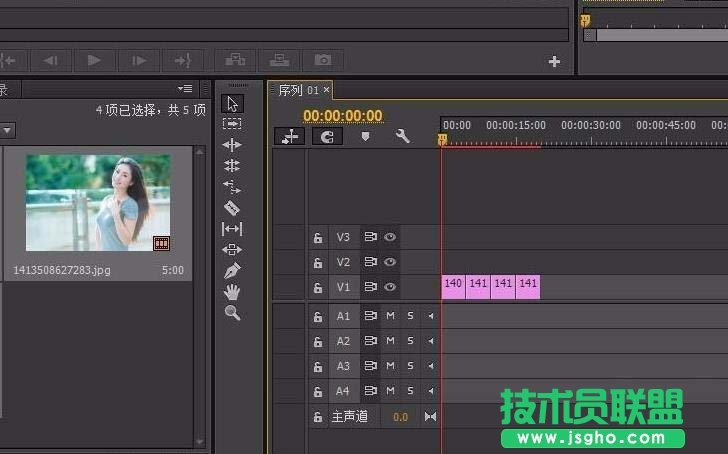Mute the A4 audio track
This screenshot has width=728, height=454.
coord(390,391)
